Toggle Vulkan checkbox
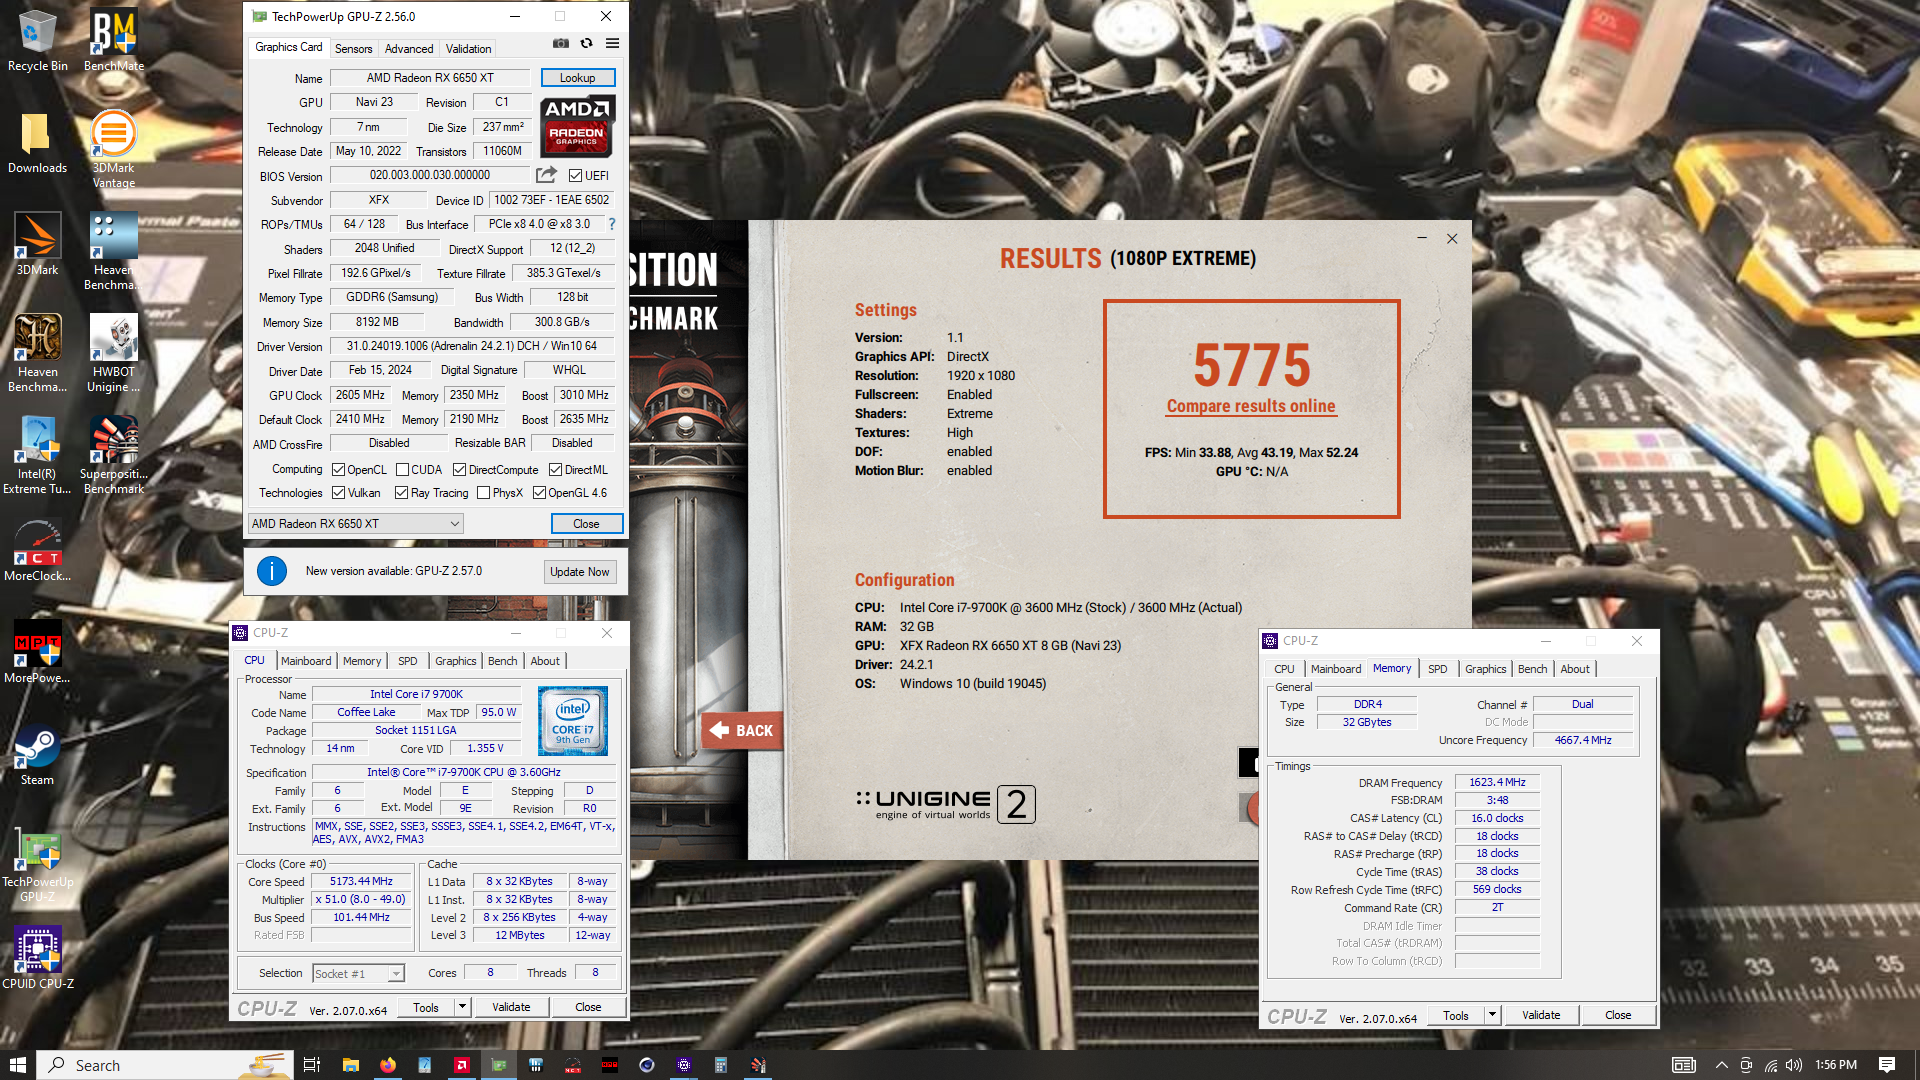 pos(338,493)
